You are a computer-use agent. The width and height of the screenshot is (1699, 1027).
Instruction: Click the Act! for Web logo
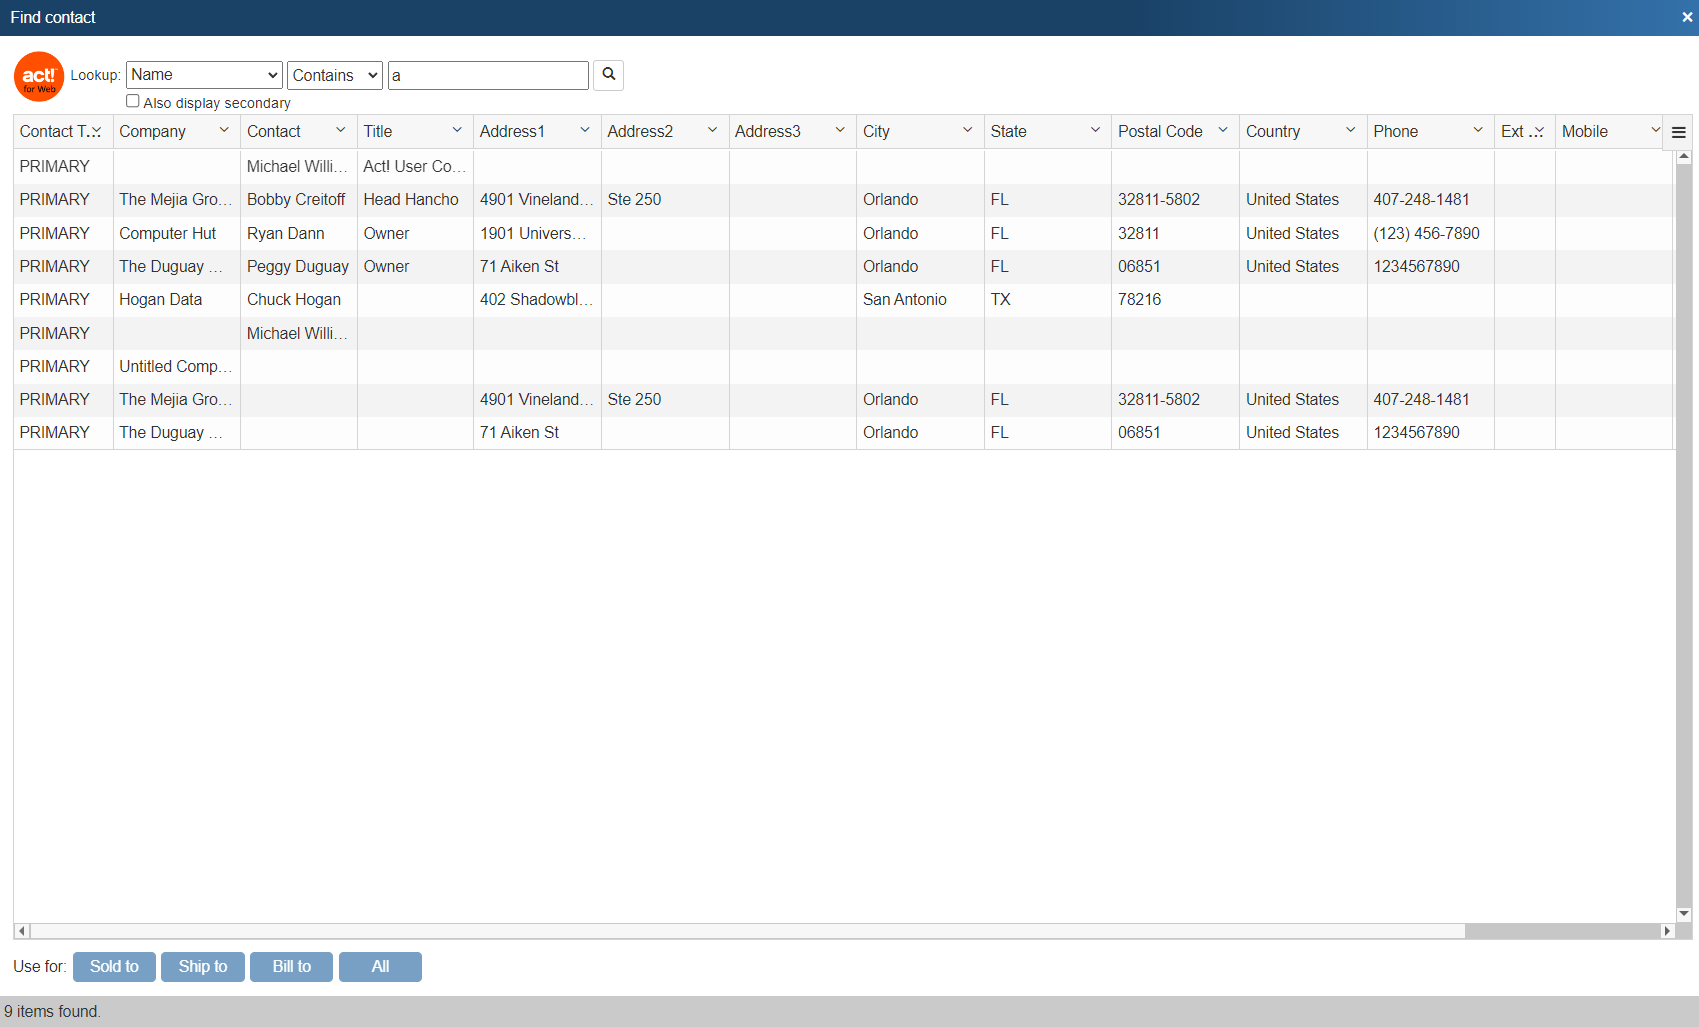[38, 76]
